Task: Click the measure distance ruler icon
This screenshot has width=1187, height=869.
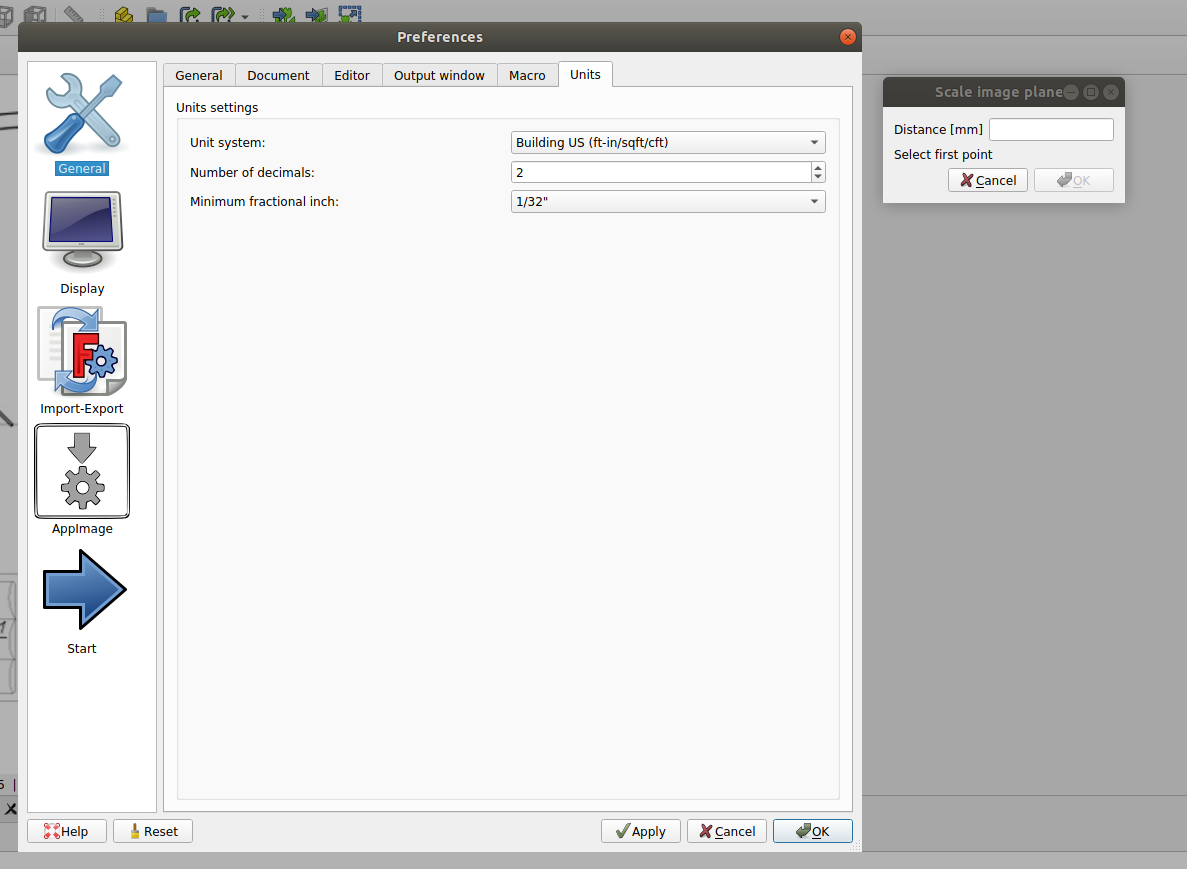Action: [x=74, y=15]
